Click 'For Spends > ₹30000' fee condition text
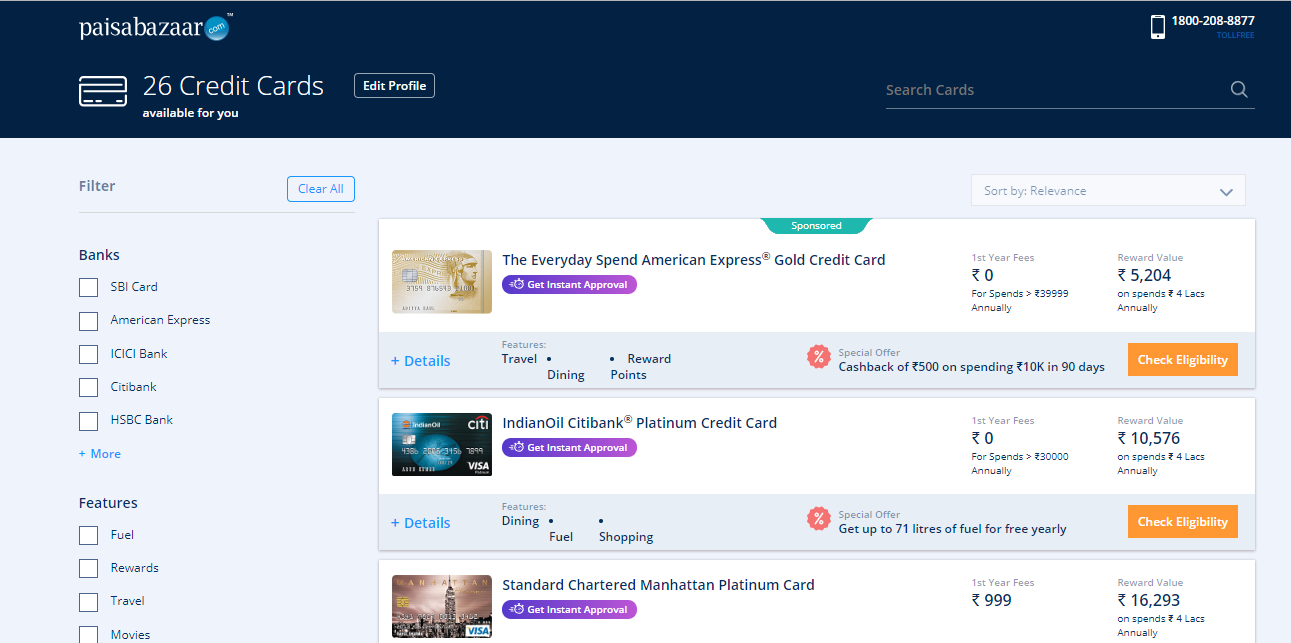 [x=1020, y=457]
